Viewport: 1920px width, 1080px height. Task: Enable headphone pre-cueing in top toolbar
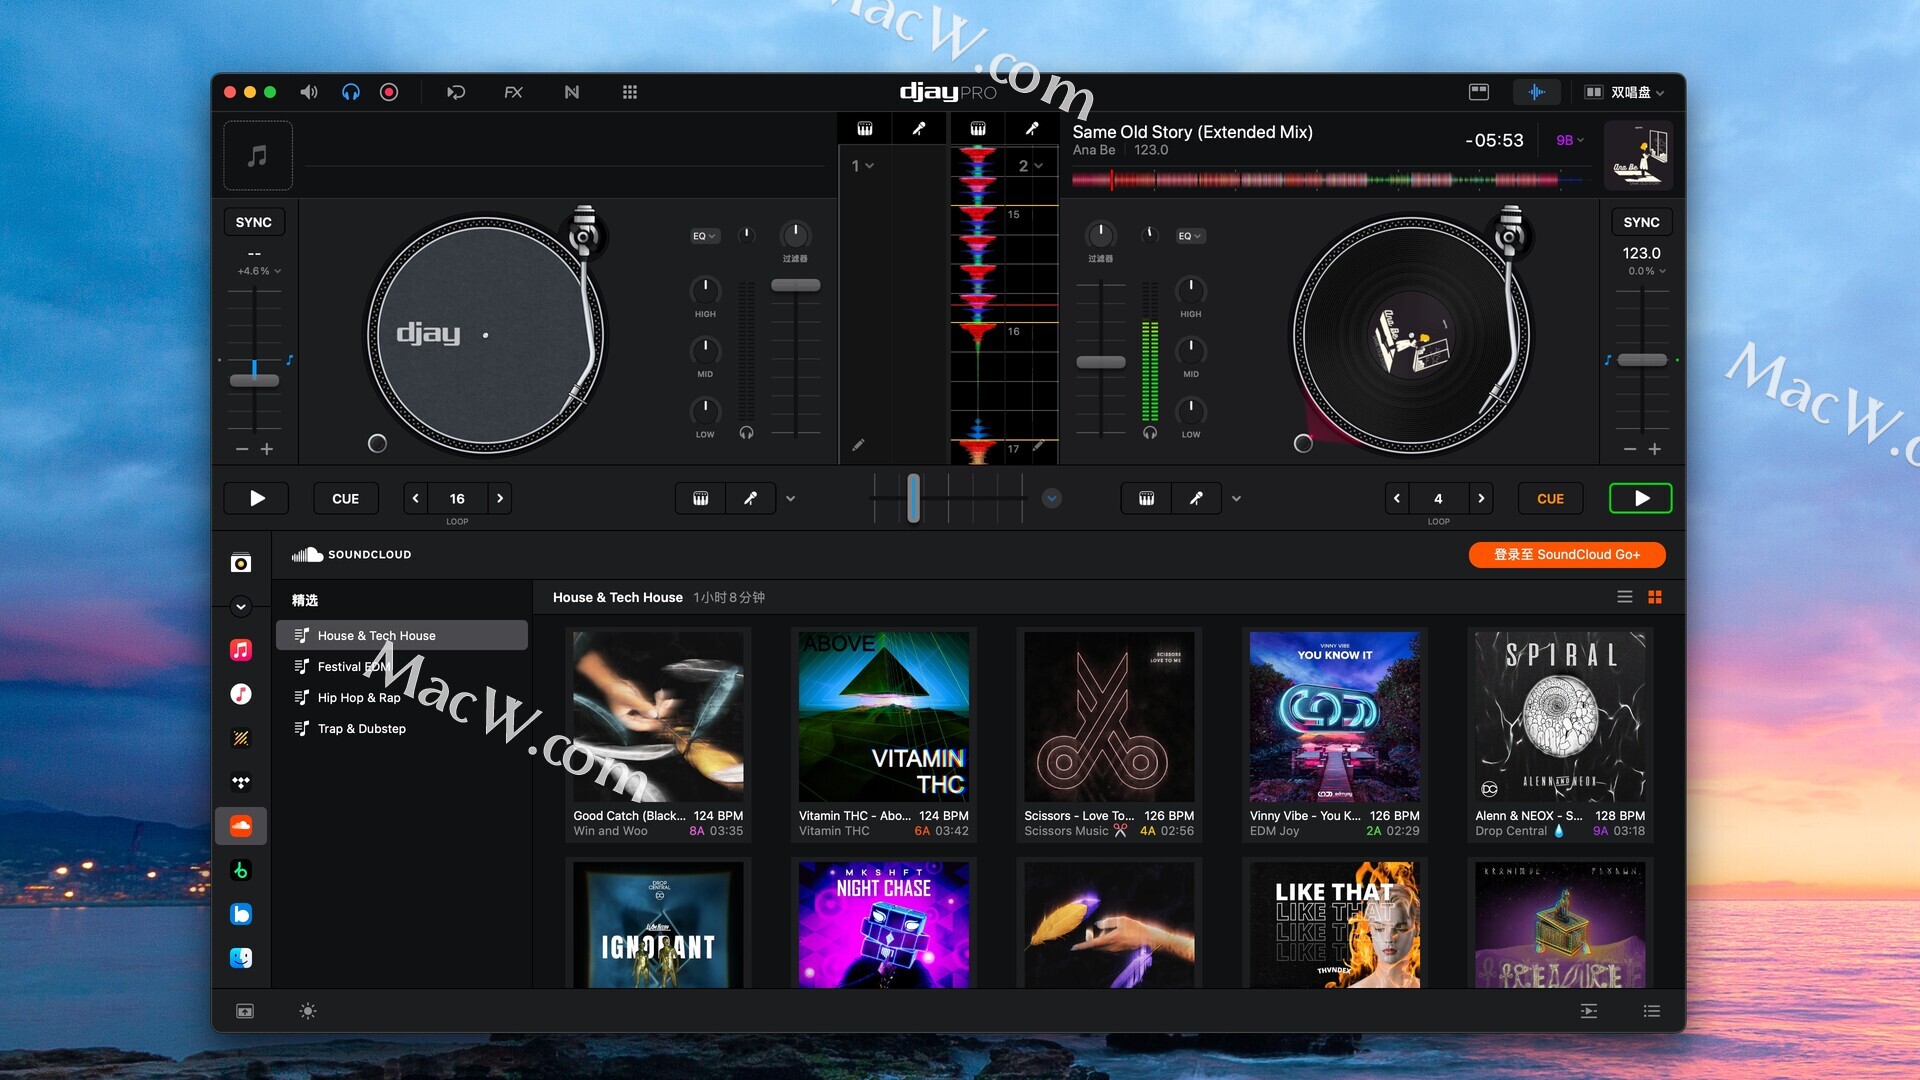click(x=350, y=92)
